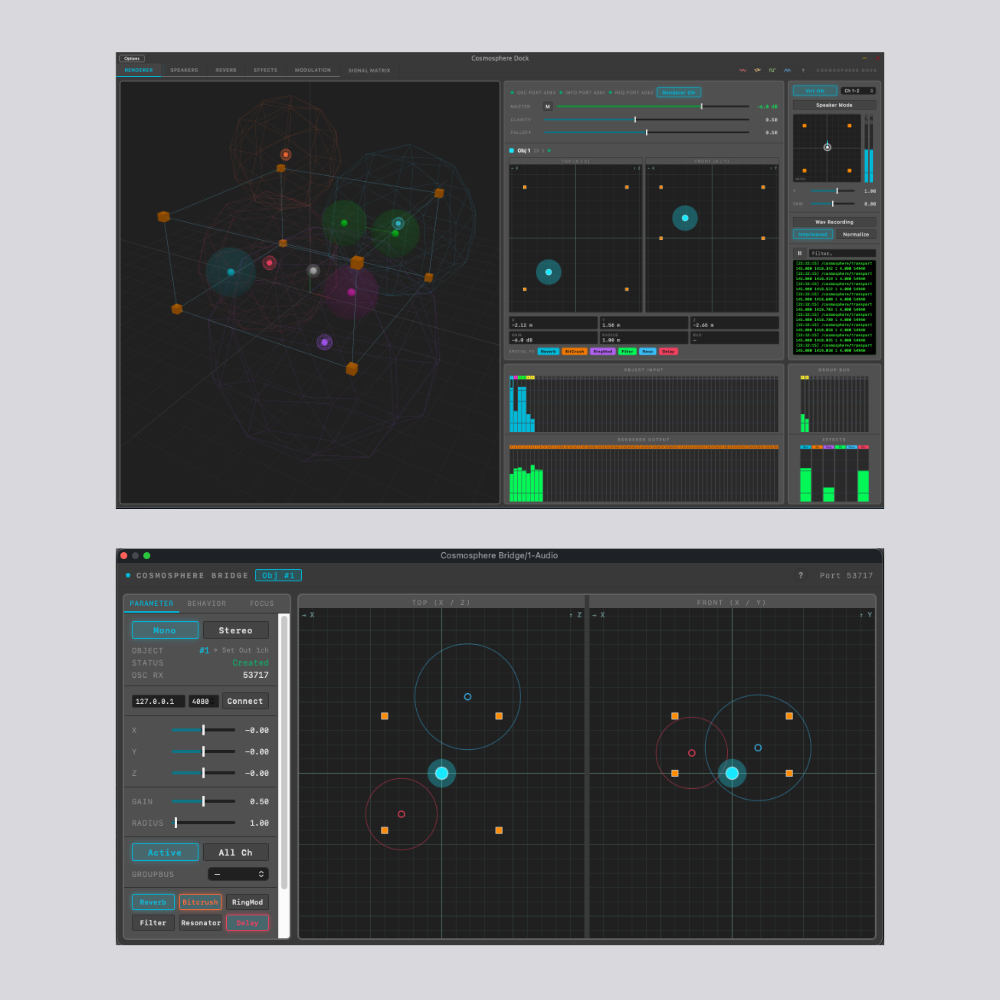Open the GROUPBUS dropdown
This screenshot has height=1000, width=1000.
[238, 874]
